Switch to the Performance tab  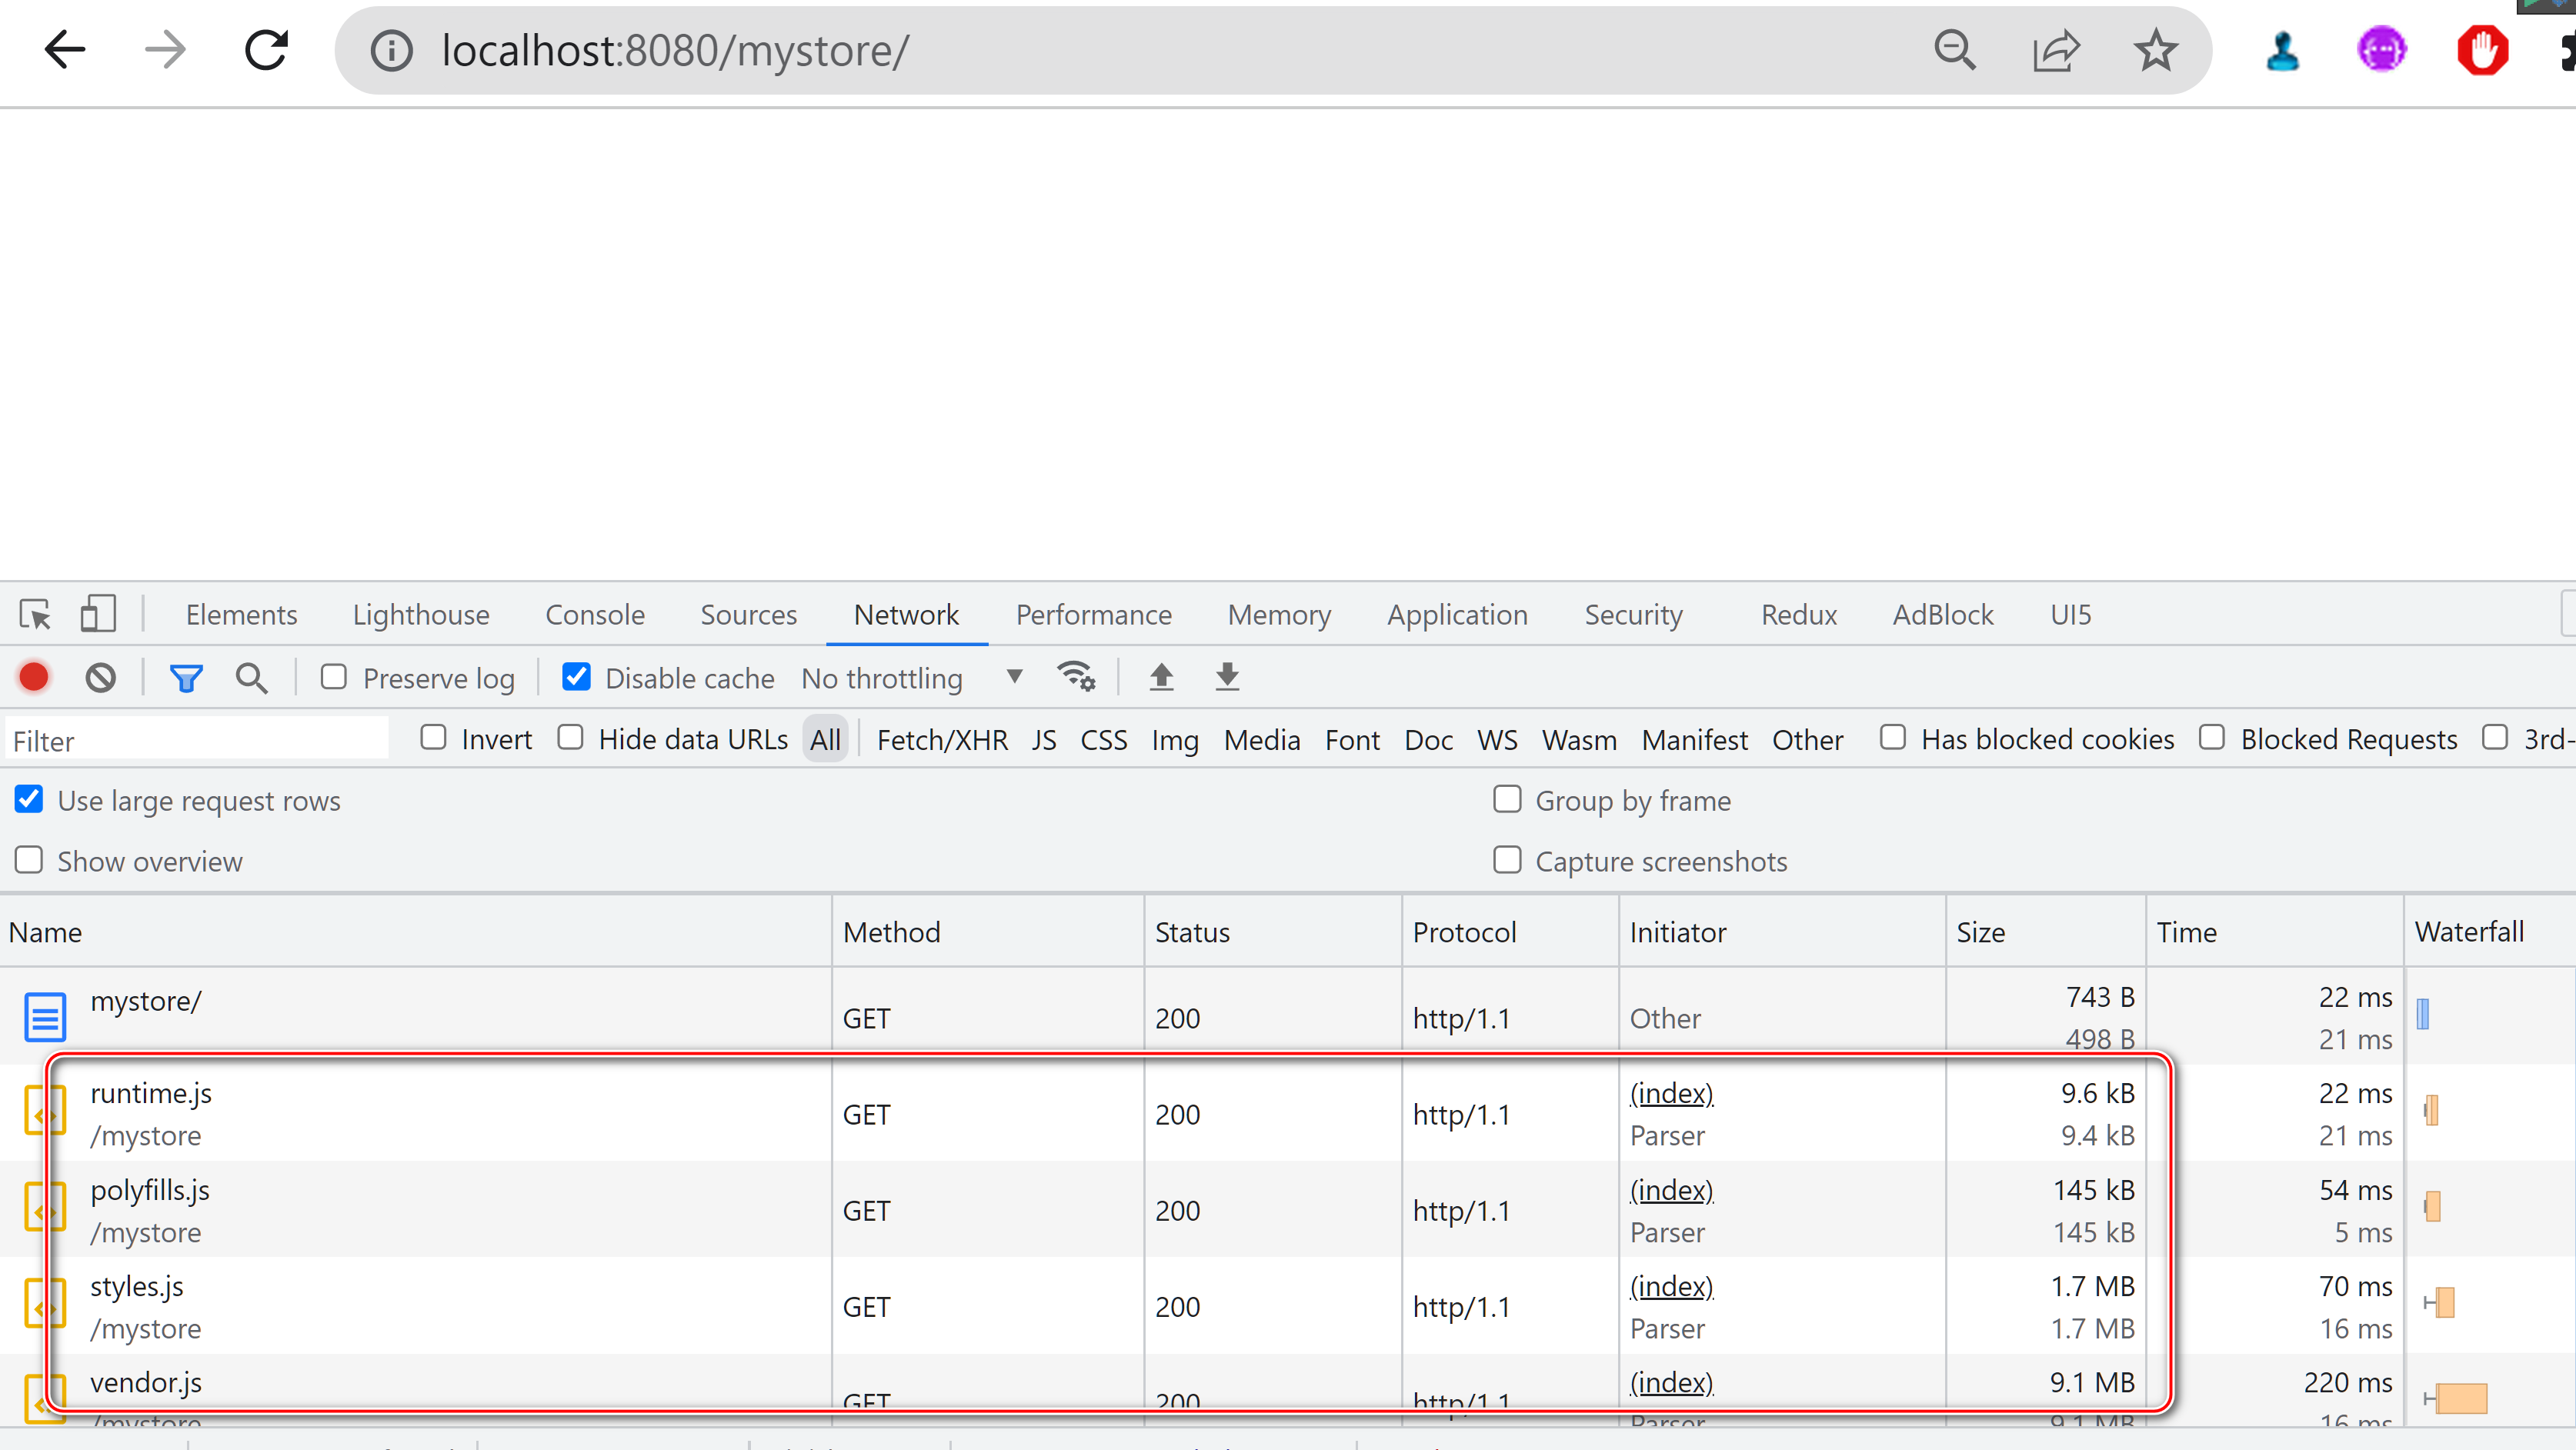(x=1093, y=614)
